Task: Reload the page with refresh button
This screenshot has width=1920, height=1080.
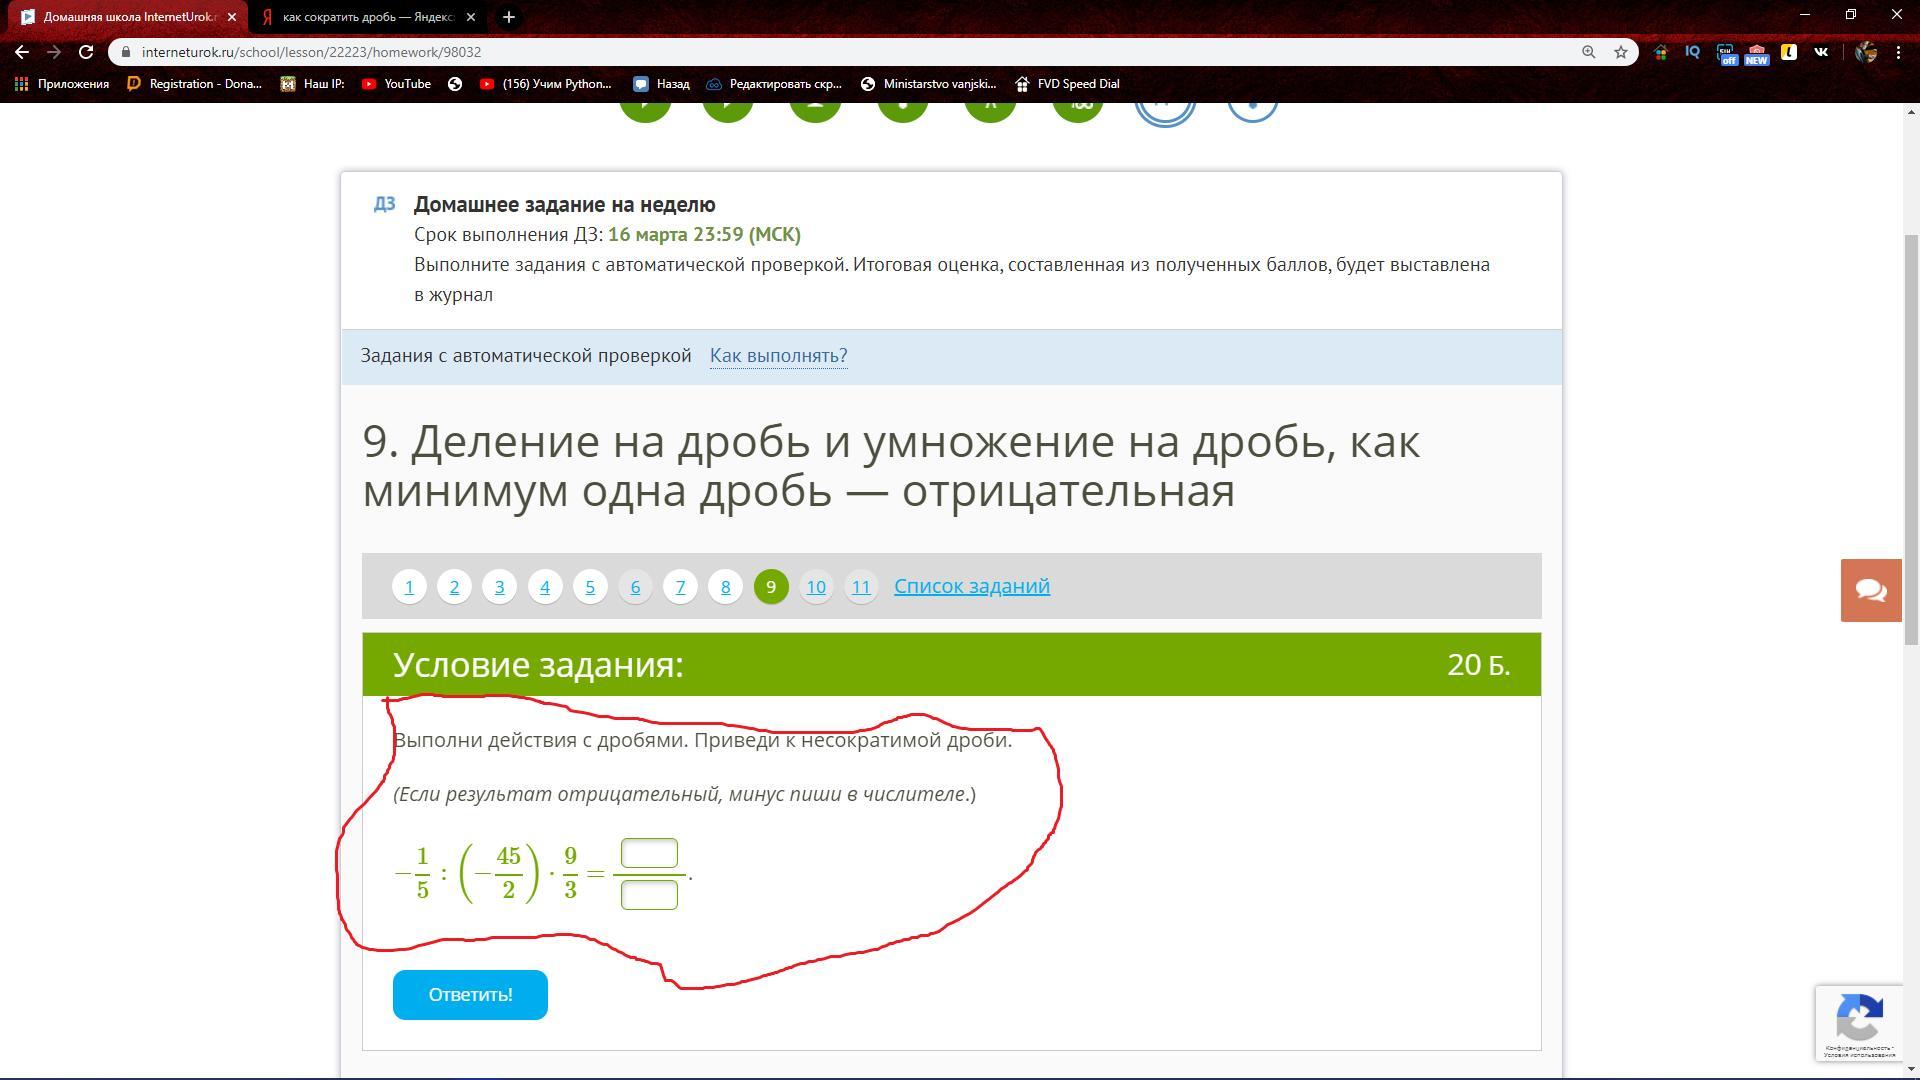Action: point(86,52)
